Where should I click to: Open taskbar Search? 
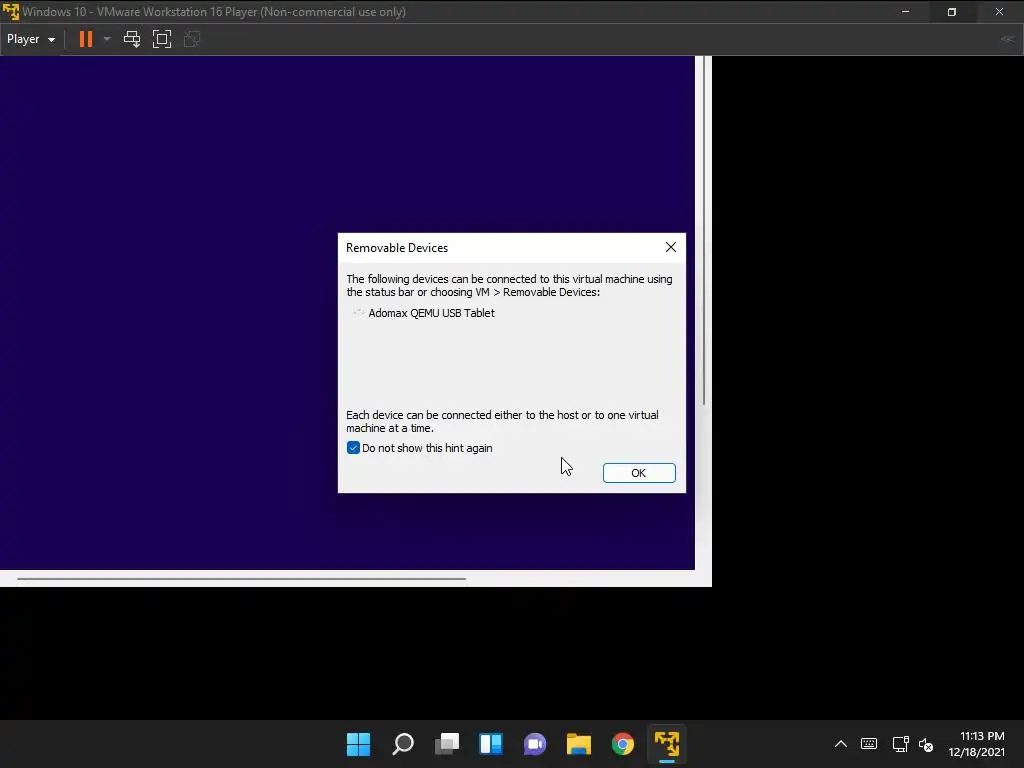tap(403, 744)
